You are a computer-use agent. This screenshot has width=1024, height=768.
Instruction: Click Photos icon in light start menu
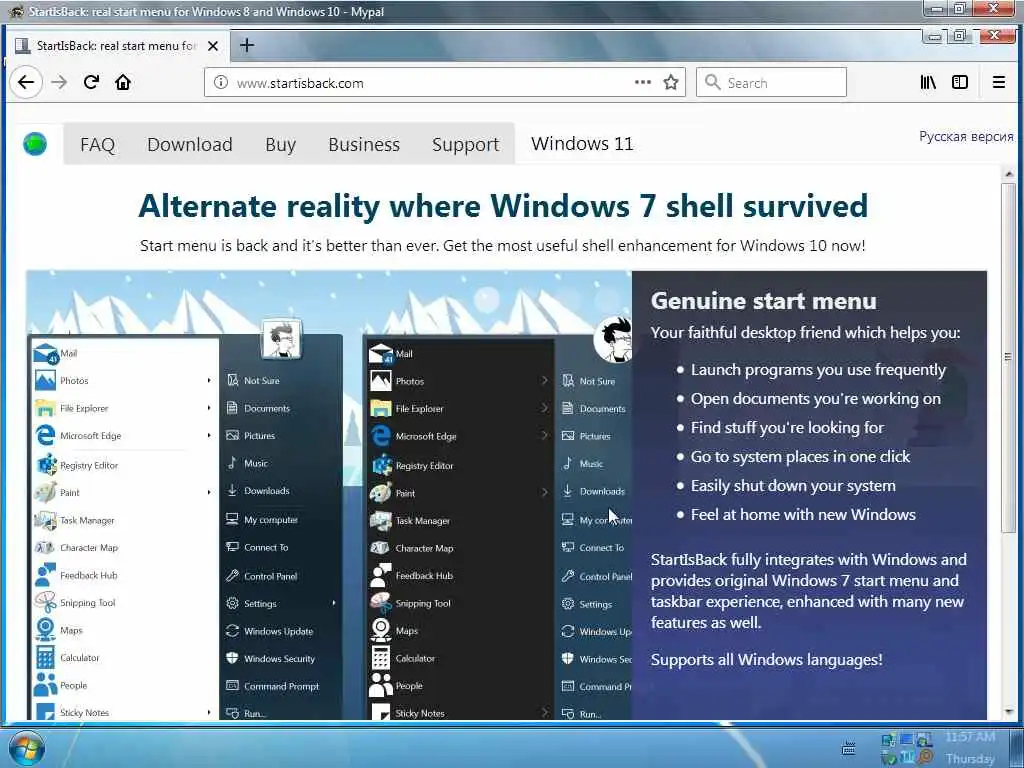45,380
